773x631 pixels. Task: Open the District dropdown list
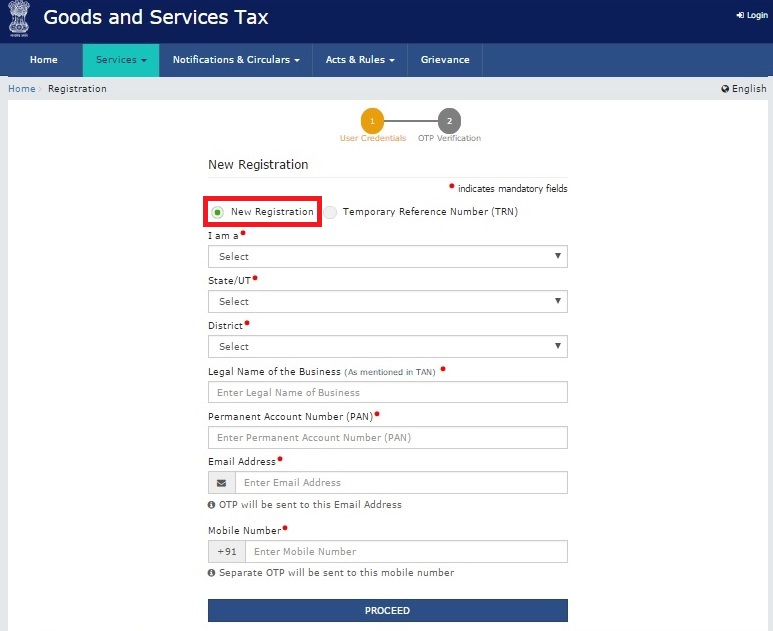click(x=387, y=347)
